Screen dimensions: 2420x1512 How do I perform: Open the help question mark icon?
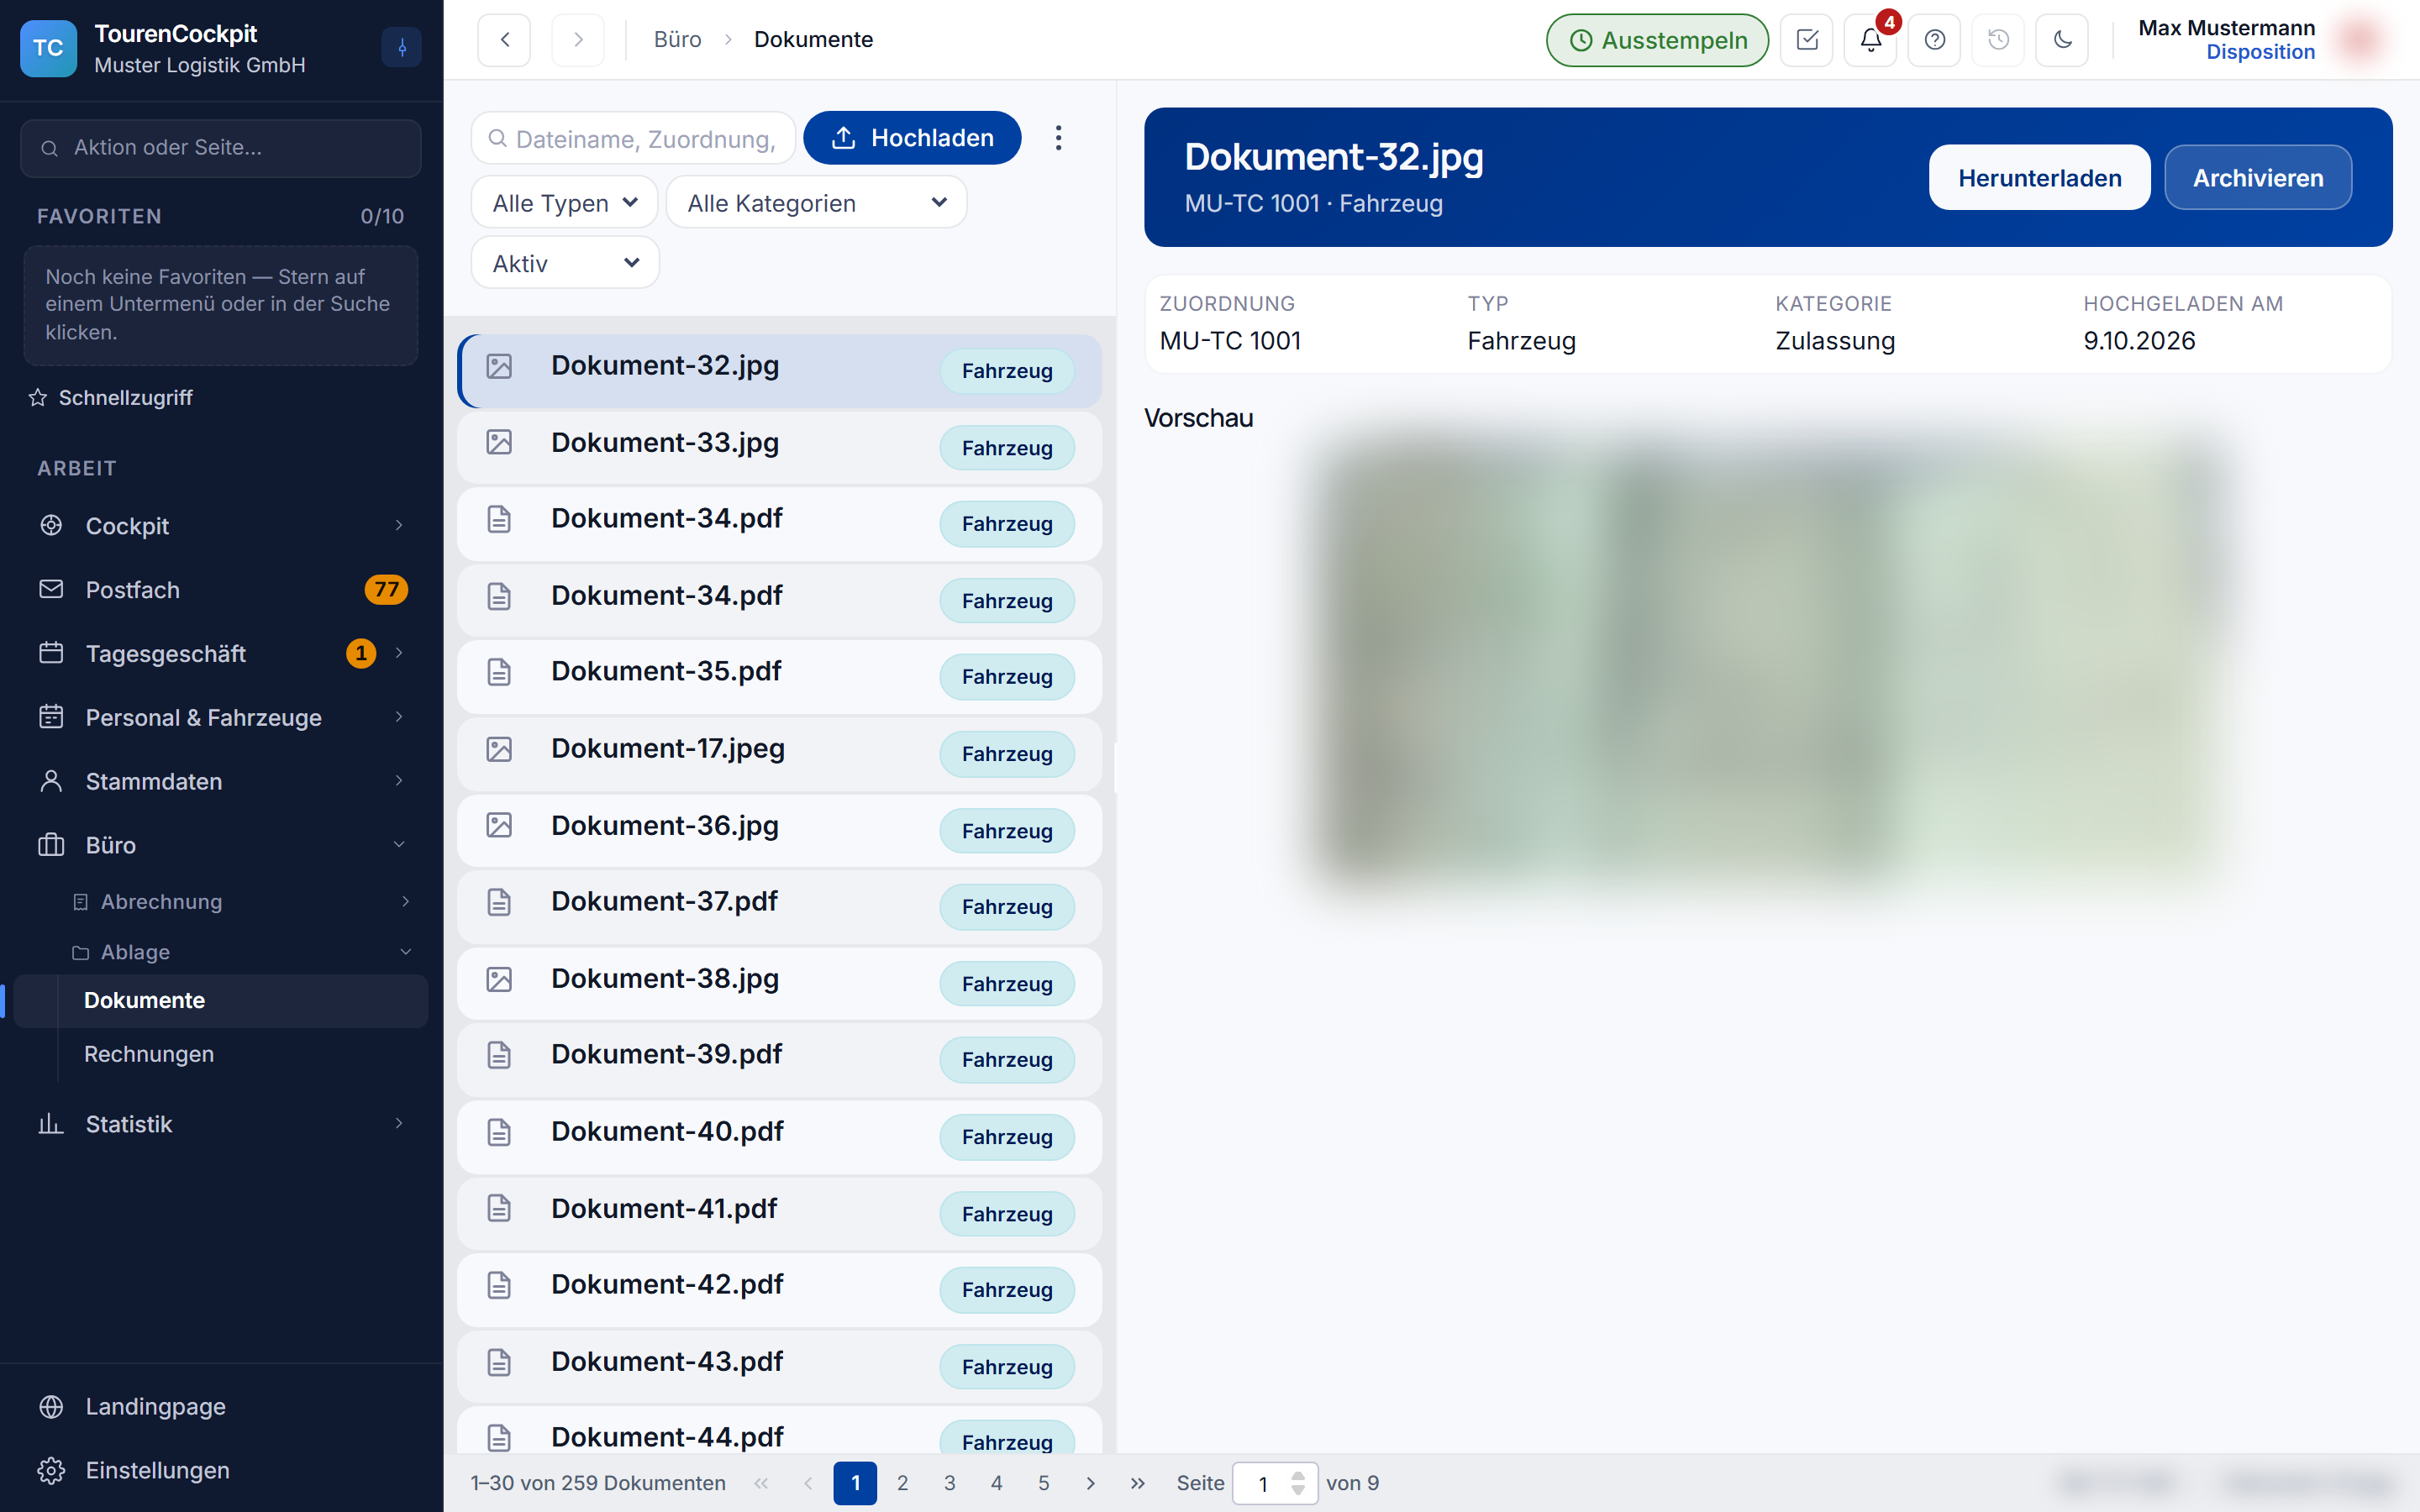pos(1934,40)
